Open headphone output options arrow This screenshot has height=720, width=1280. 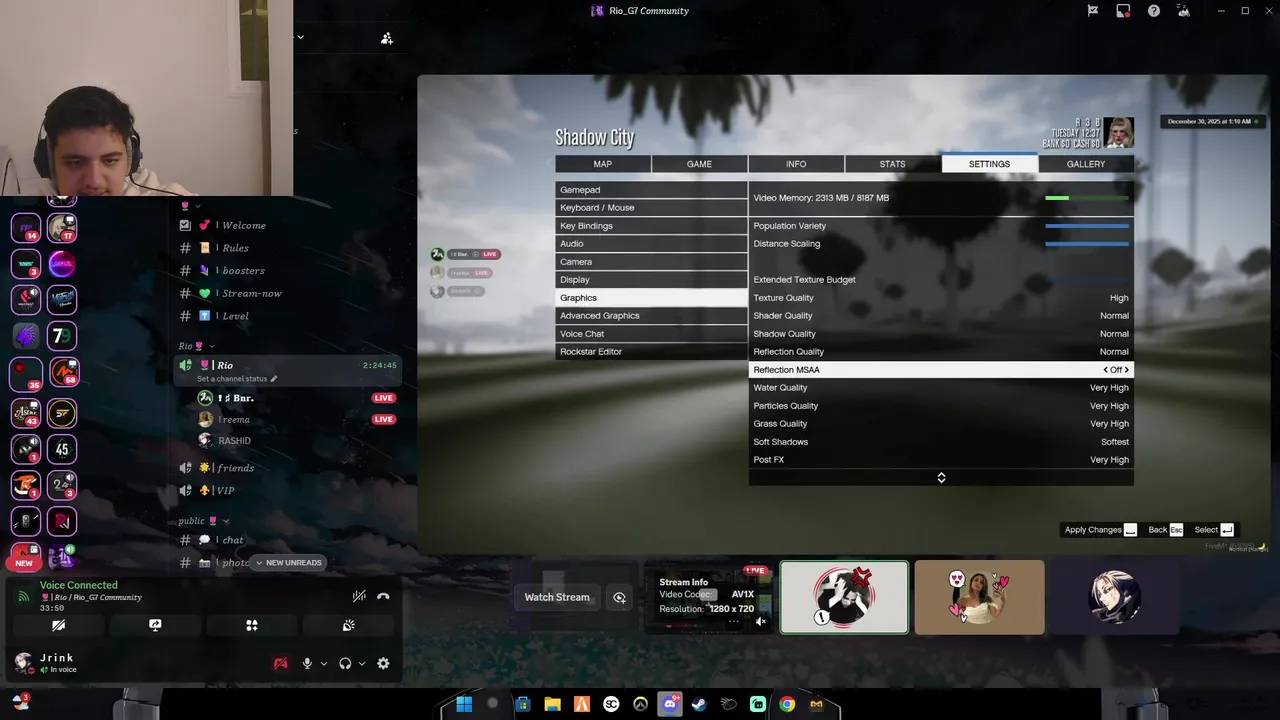click(x=361, y=663)
